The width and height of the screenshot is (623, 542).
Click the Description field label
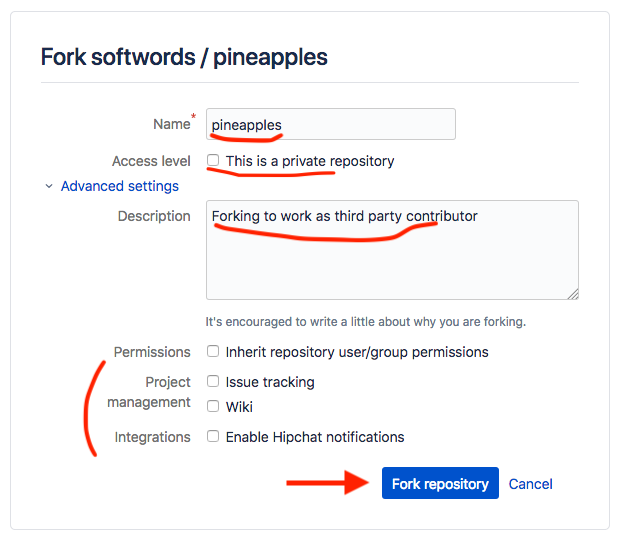(x=153, y=216)
